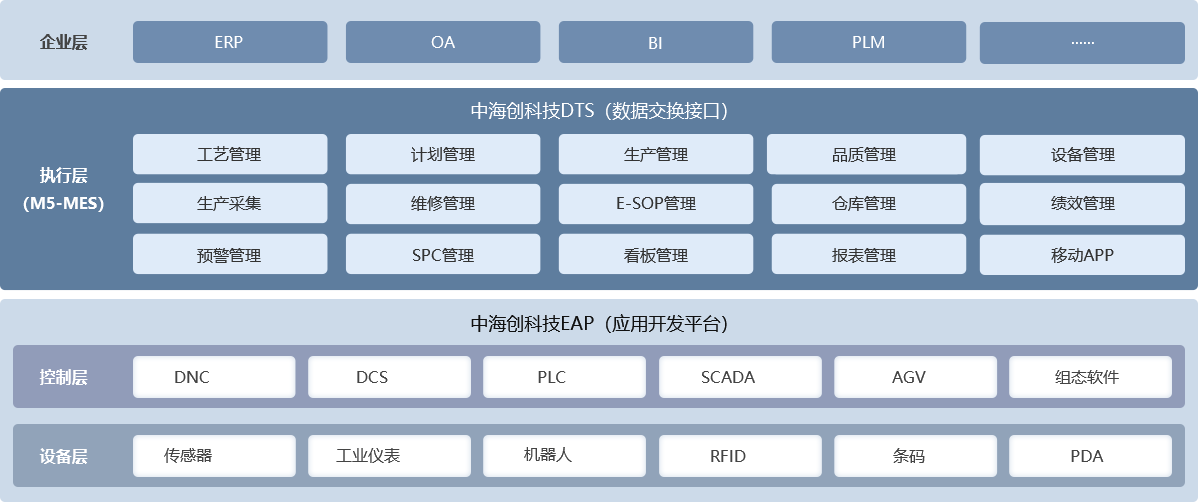This screenshot has height=502, width=1198.
Task: Open 看板管理 module
Action: pos(656,254)
